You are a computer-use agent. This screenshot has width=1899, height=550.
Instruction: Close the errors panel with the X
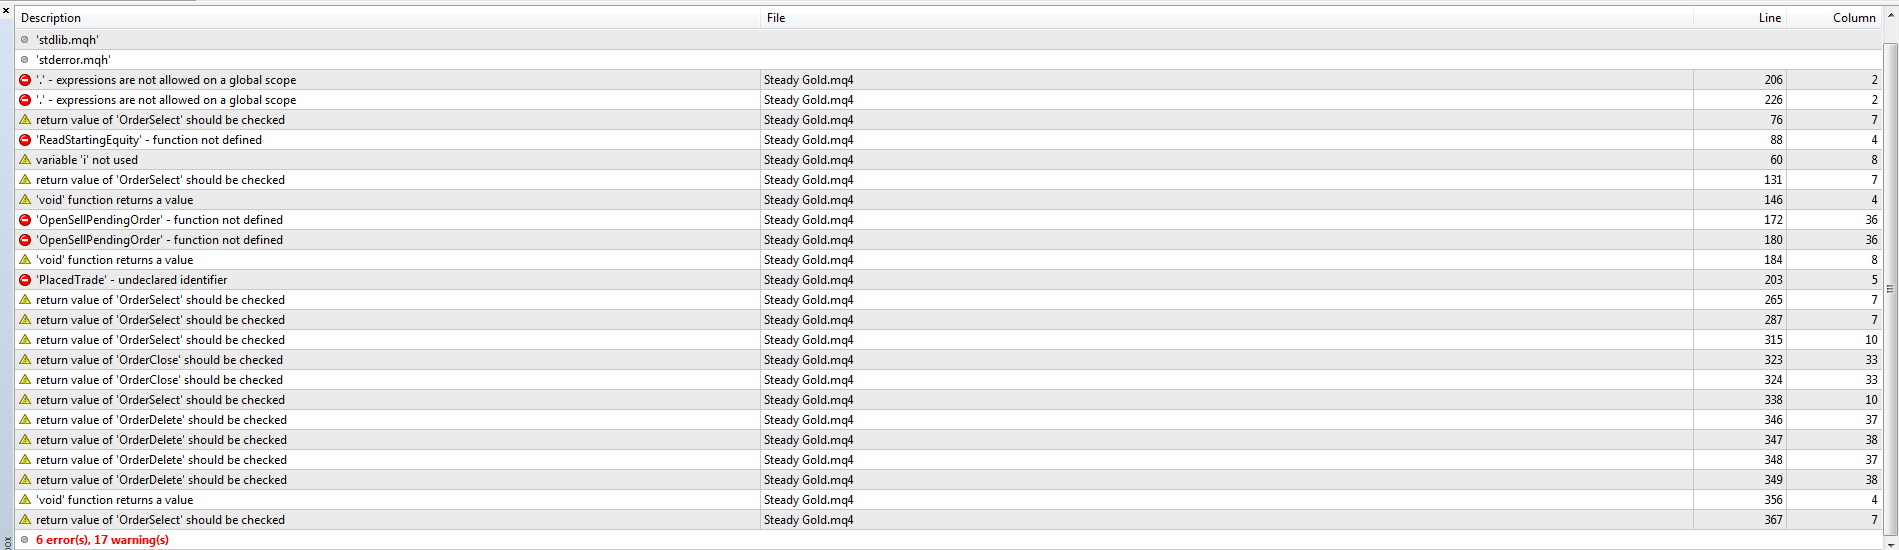point(6,10)
